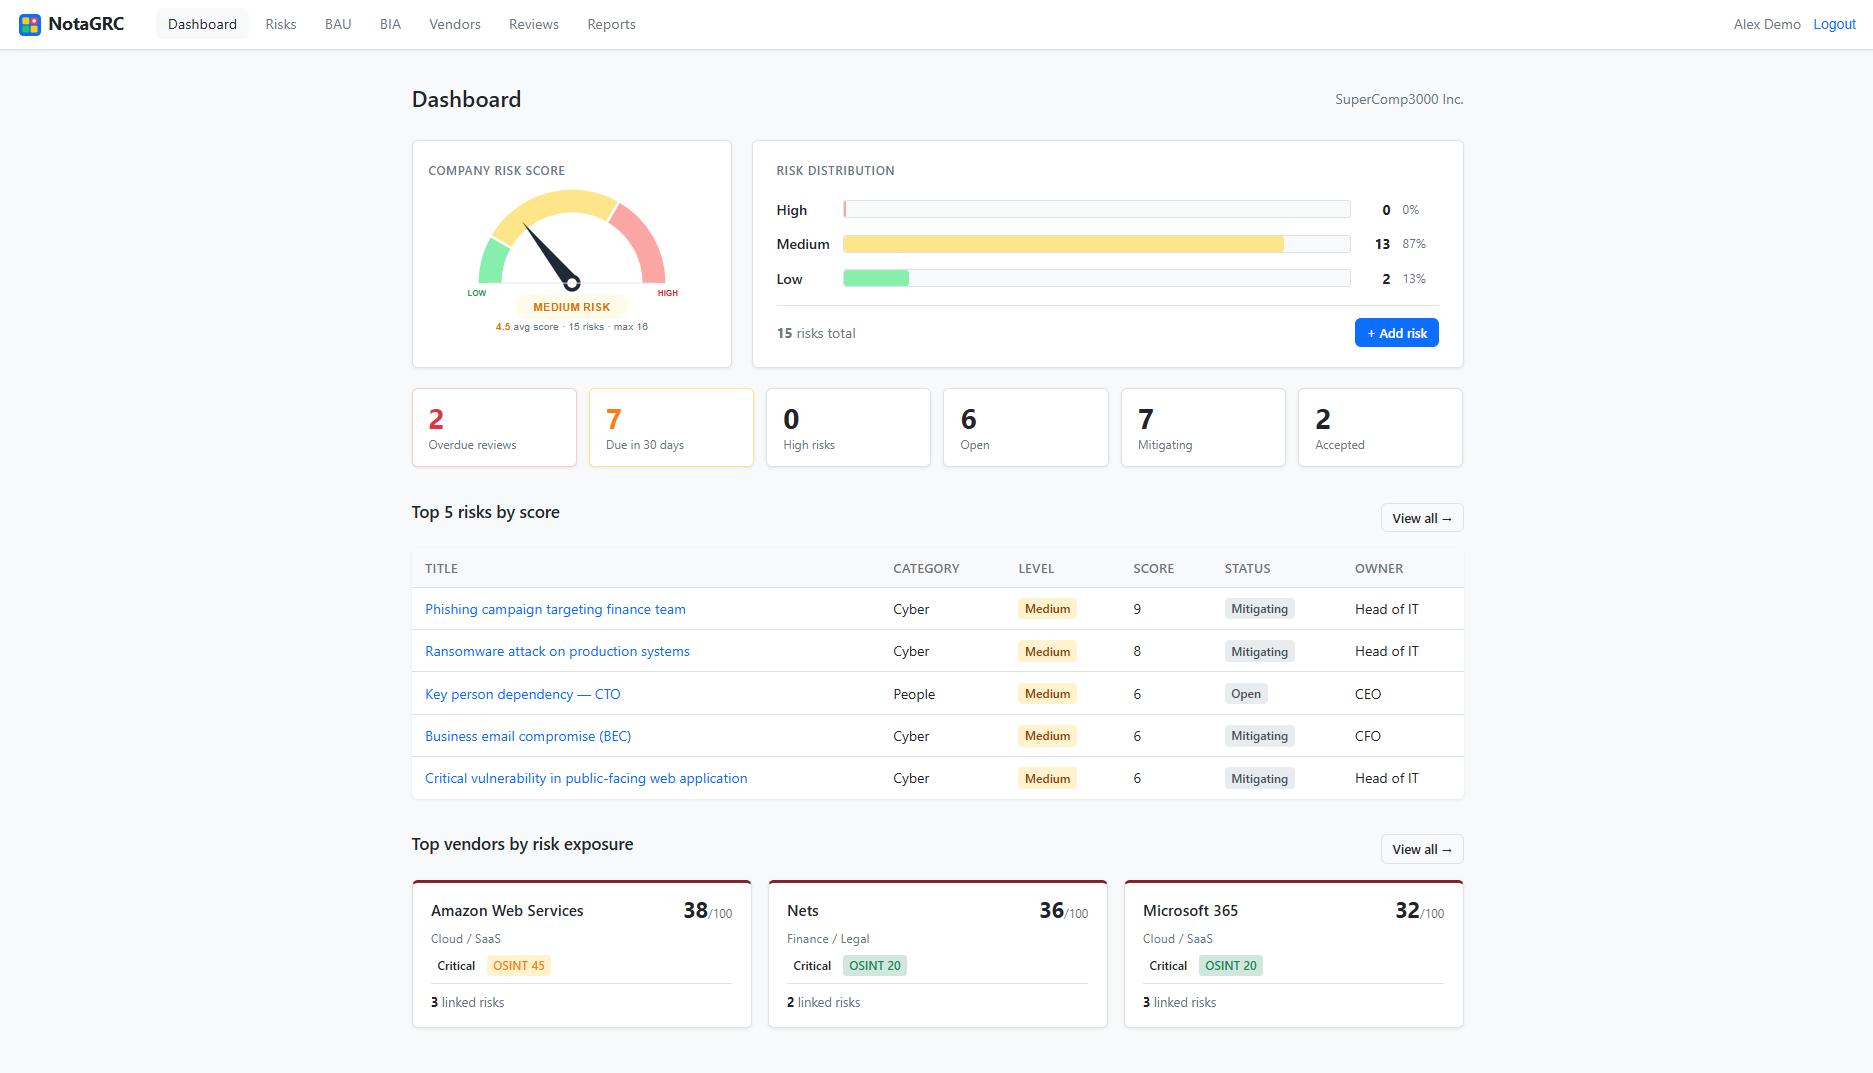Click score 9 in Phishing campaign row
Screen dimensions: 1873x1073
(1137, 609)
